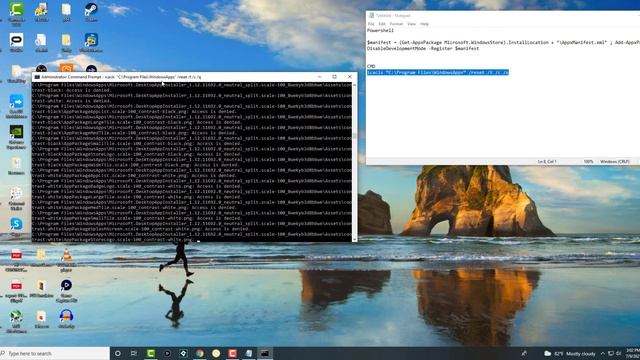The width and height of the screenshot is (640, 360).
Task: Maximize the Command Prompt window
Action: 335,77
